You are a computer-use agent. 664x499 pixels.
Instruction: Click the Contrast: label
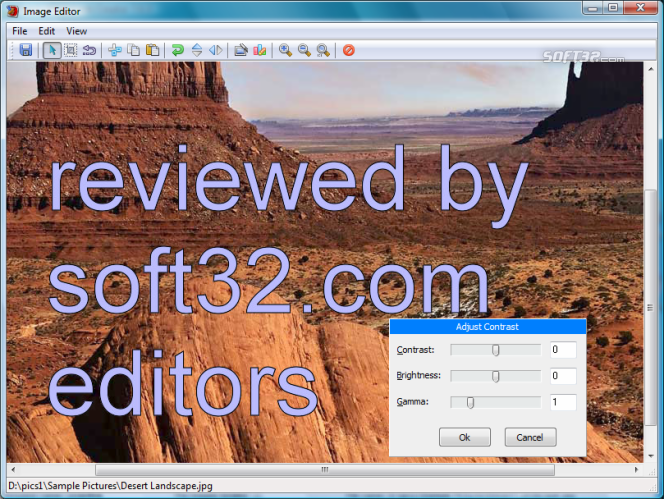(x=415, y=350)
